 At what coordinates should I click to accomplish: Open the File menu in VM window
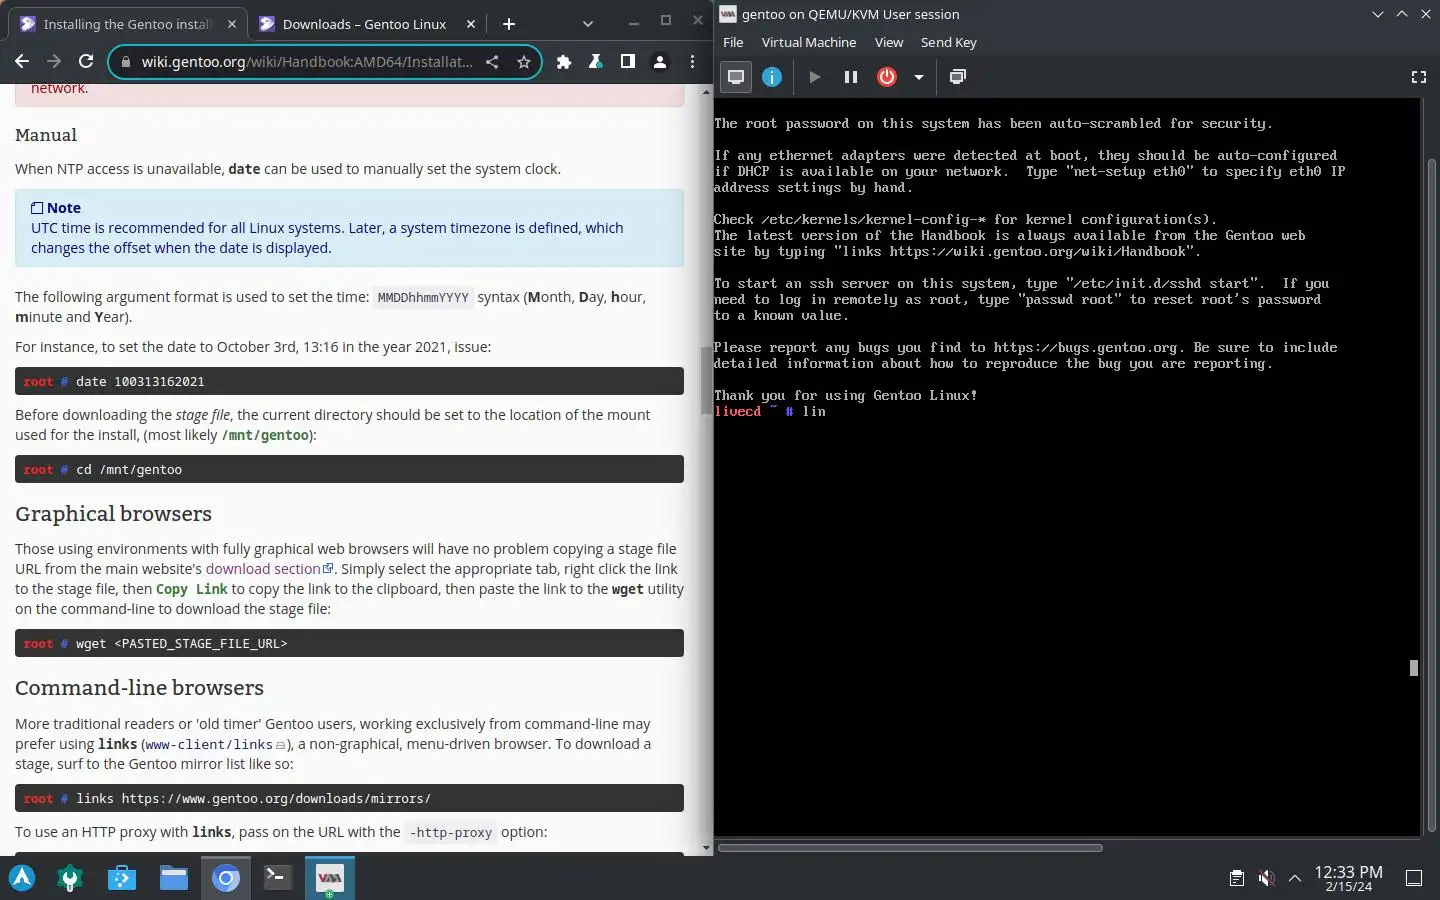[733, 42]
